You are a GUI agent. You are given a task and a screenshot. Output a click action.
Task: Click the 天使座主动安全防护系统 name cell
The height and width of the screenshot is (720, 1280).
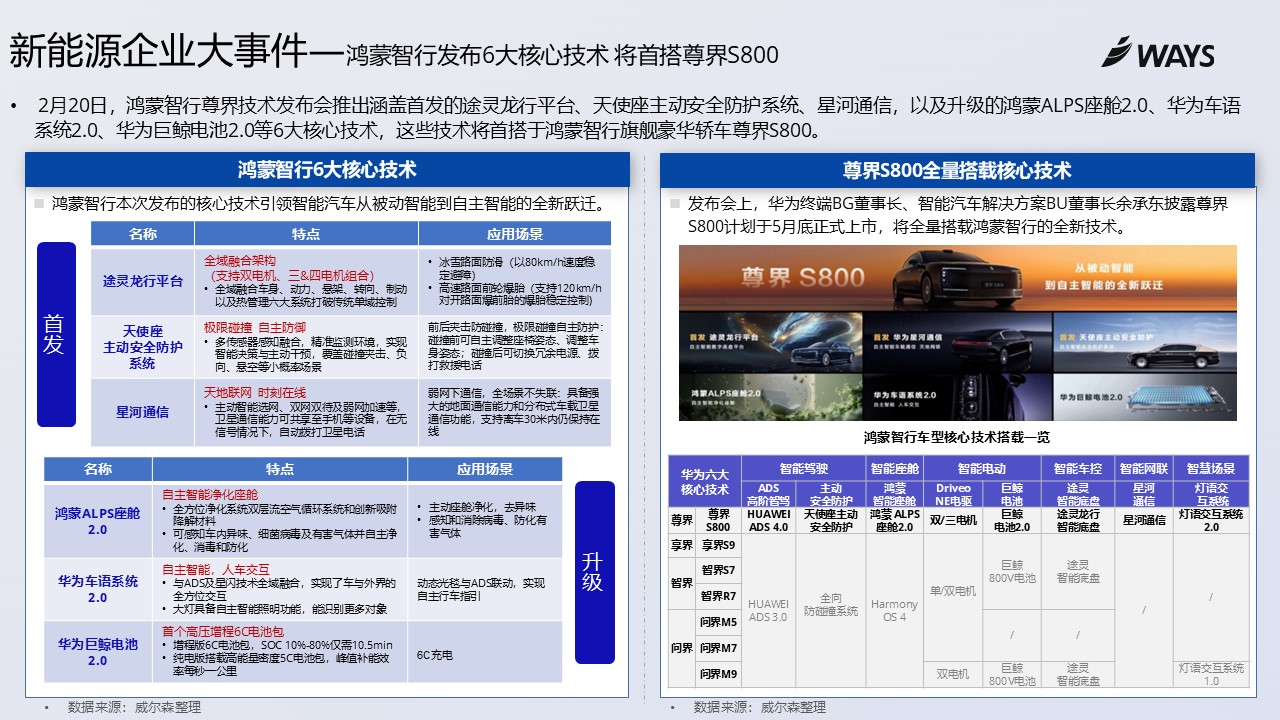(143, 347)
